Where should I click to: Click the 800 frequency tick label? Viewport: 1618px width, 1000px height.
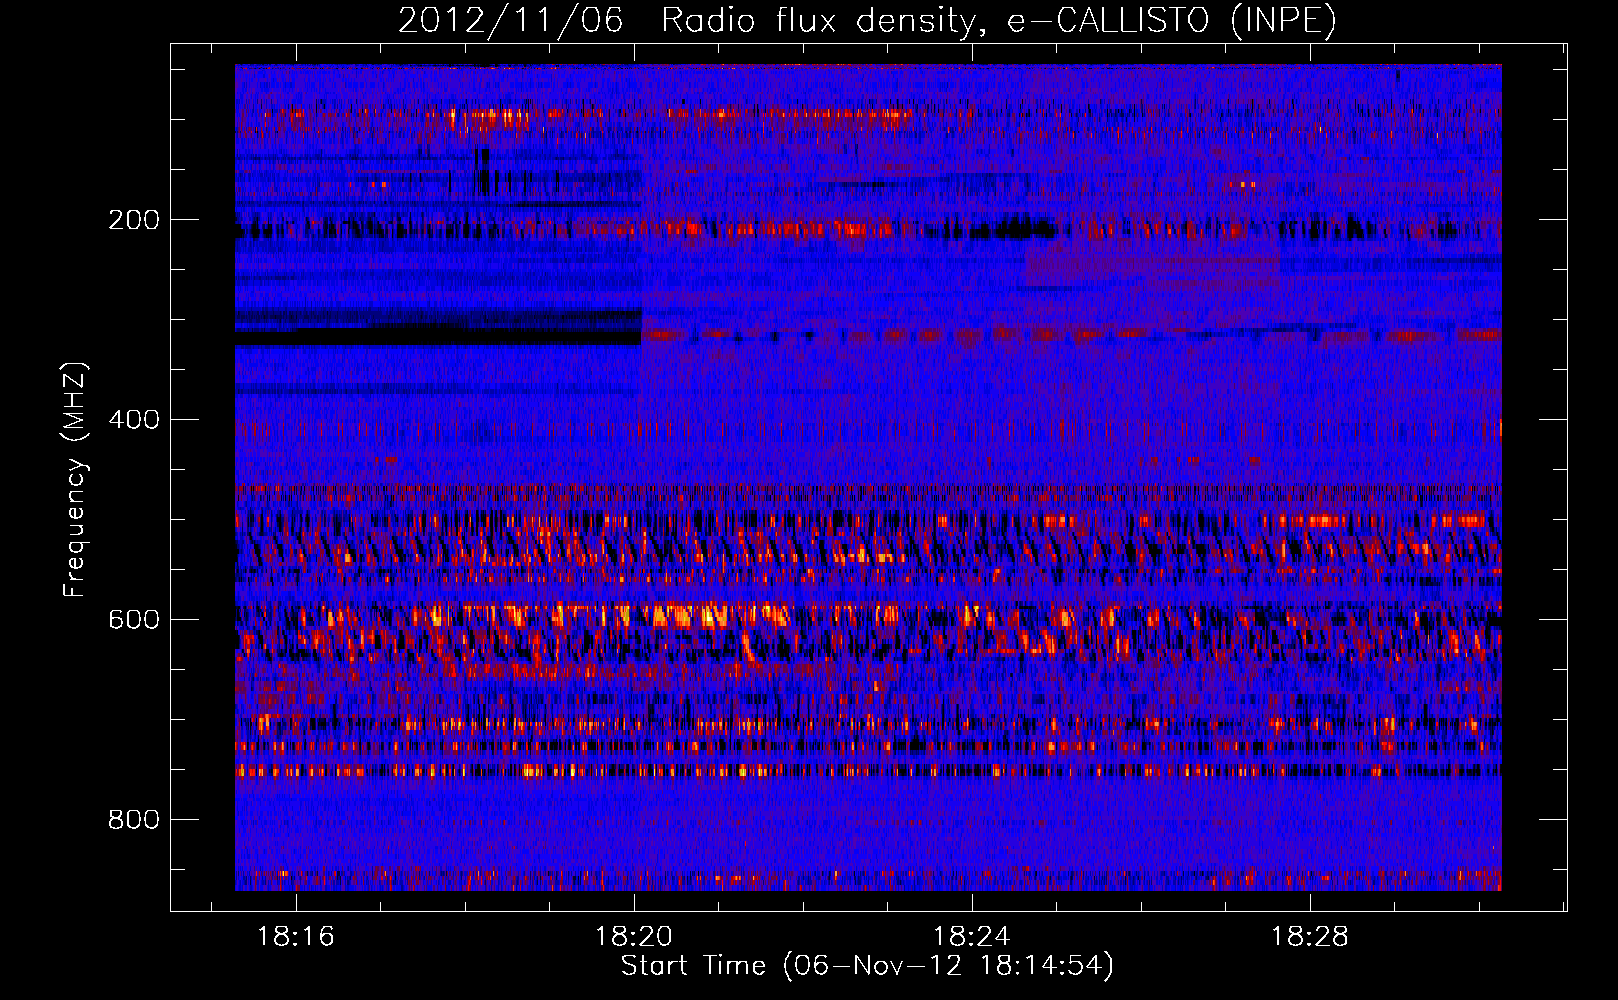point(134,820)
